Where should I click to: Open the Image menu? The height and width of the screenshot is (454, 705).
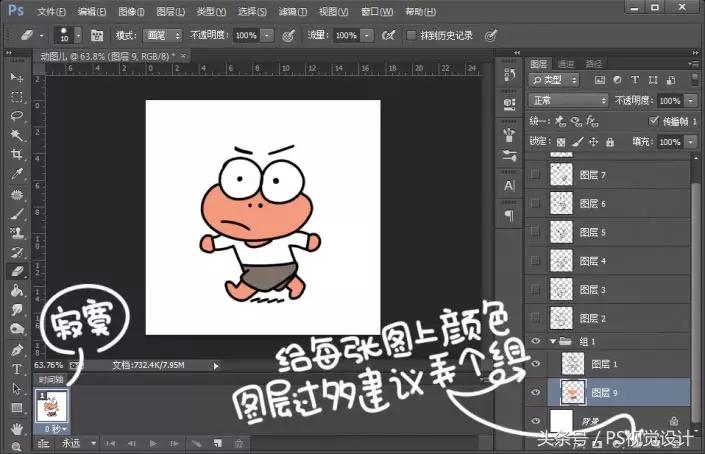pos(131,11)
